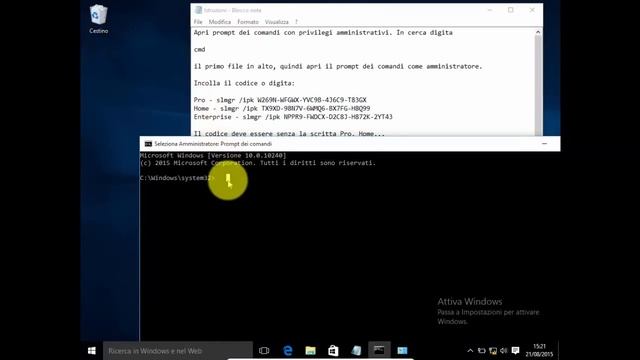Open the Formato menu in Notepad
Image resolution: width=640 pixels, height=360 pixels.
248,22
